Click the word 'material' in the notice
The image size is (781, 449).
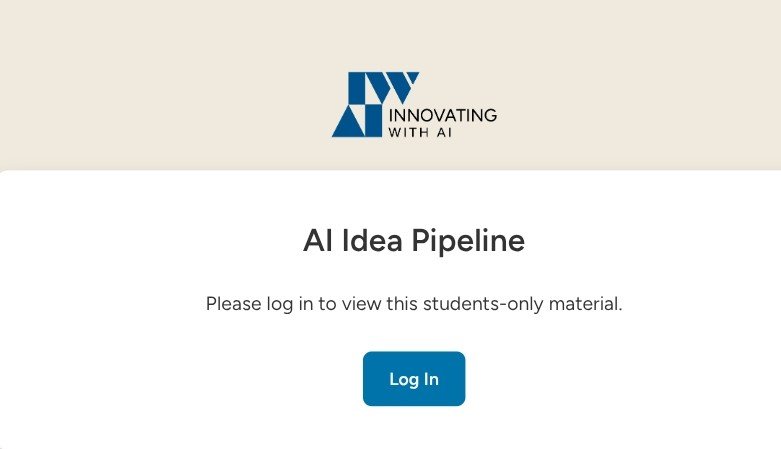[x=583, y=303]
